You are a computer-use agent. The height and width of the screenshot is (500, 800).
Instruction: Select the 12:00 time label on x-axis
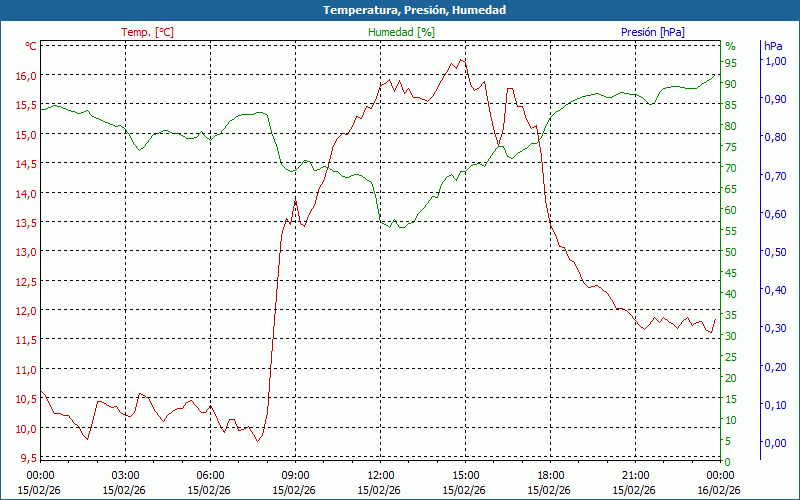pyautogui.click(x=380, y=475)
